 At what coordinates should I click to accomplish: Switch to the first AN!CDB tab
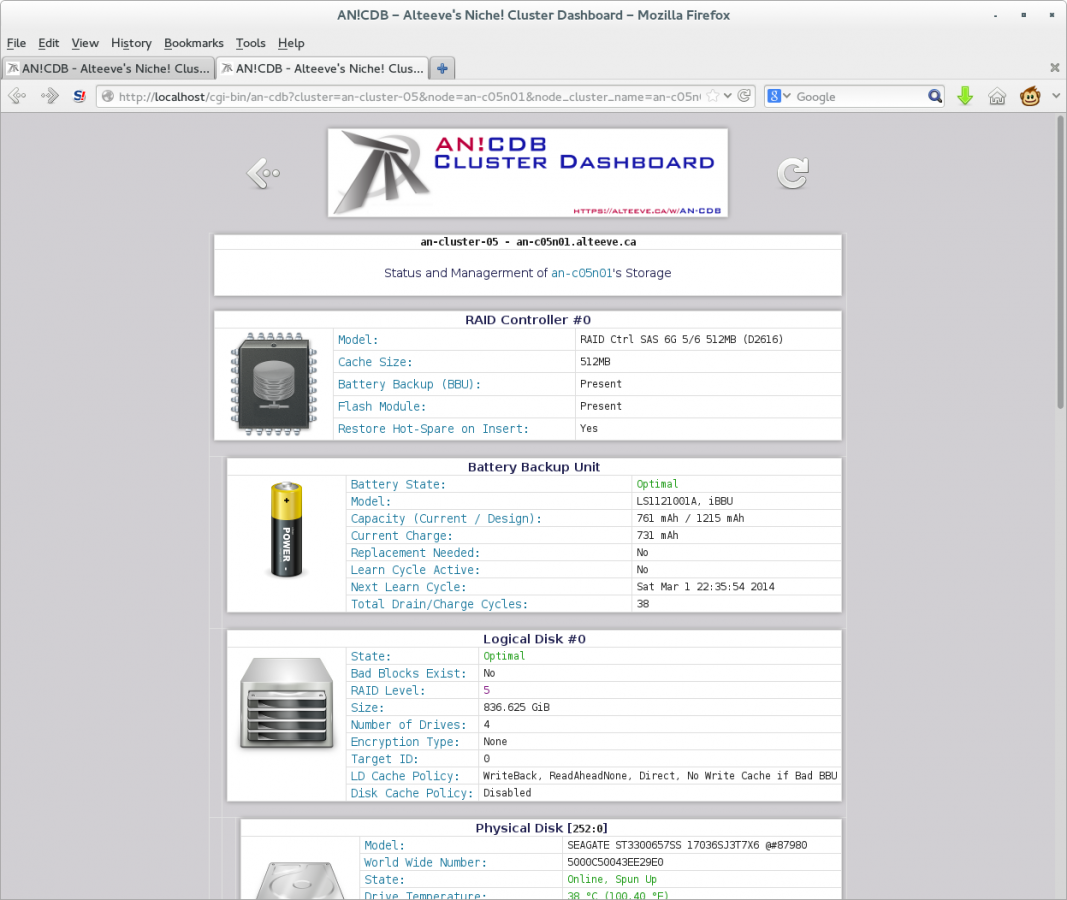pos(108,68)
